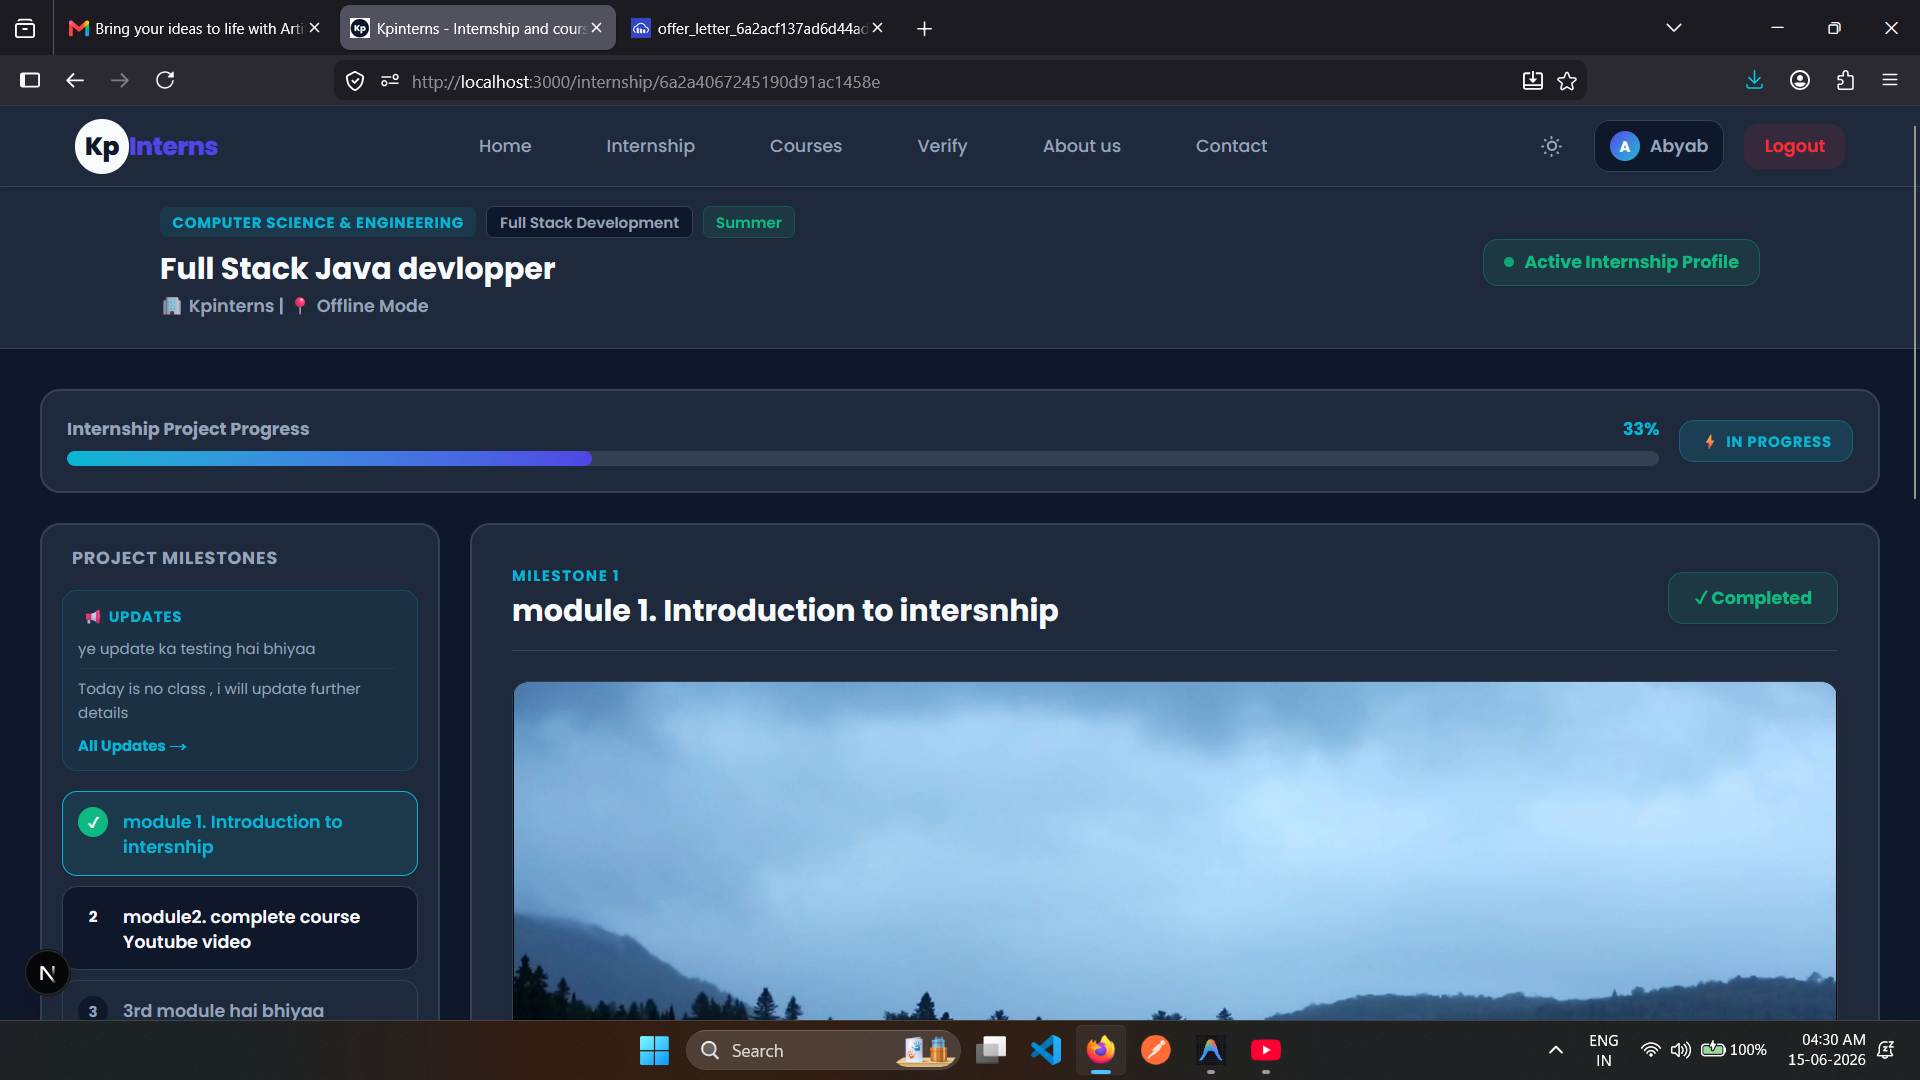Click the internship project progress bar
The image size is (1920, 1080).
(862, 458)
